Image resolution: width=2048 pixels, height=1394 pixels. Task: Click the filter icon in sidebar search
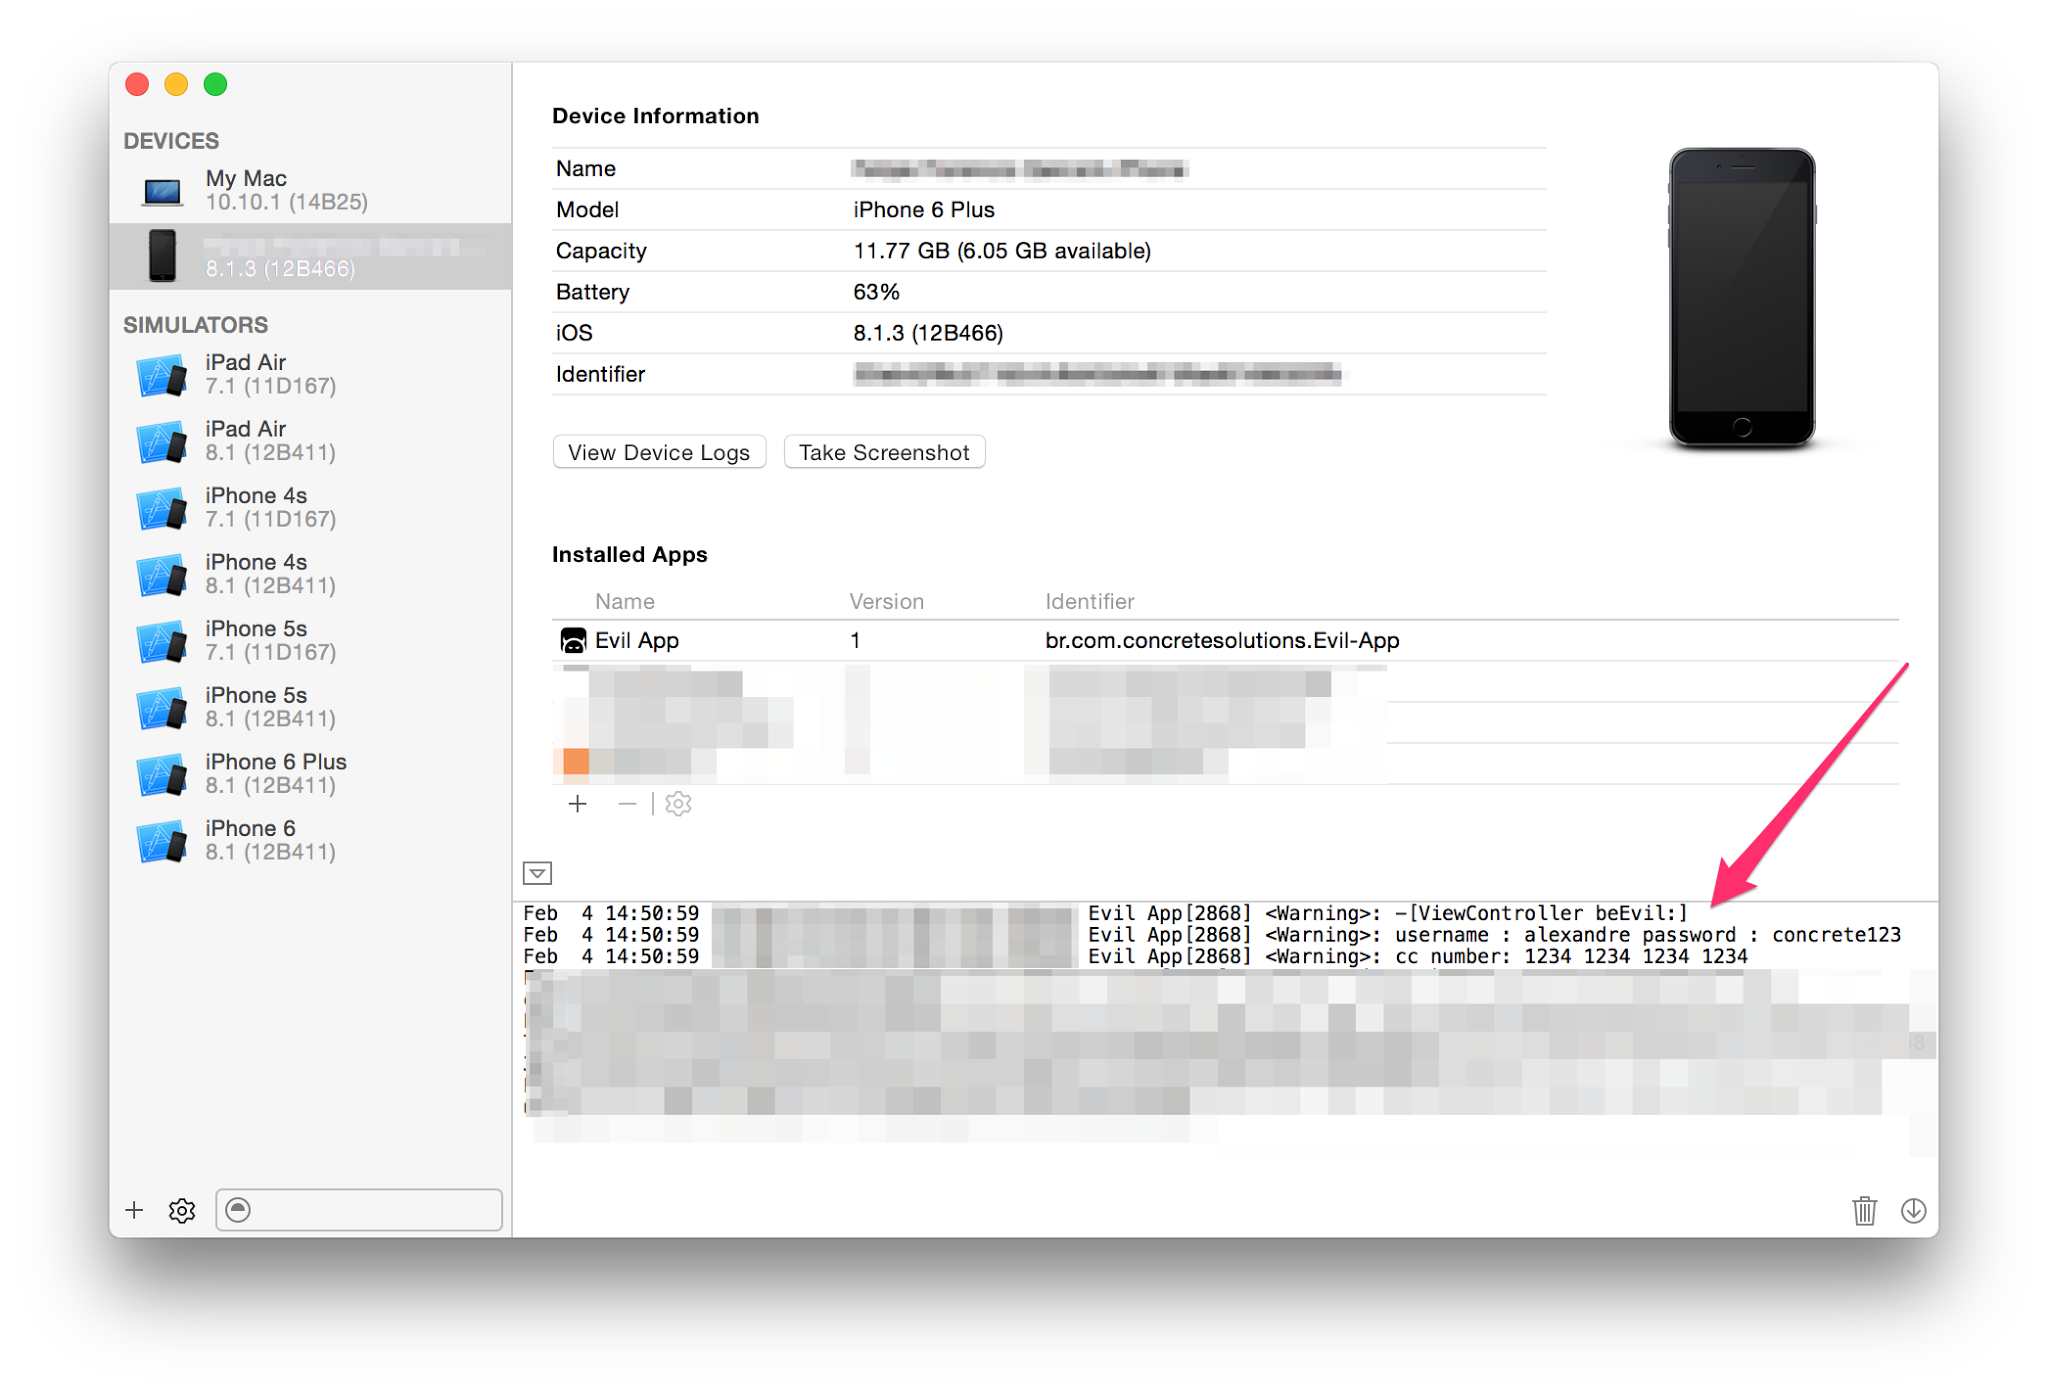pos(238,1210)
